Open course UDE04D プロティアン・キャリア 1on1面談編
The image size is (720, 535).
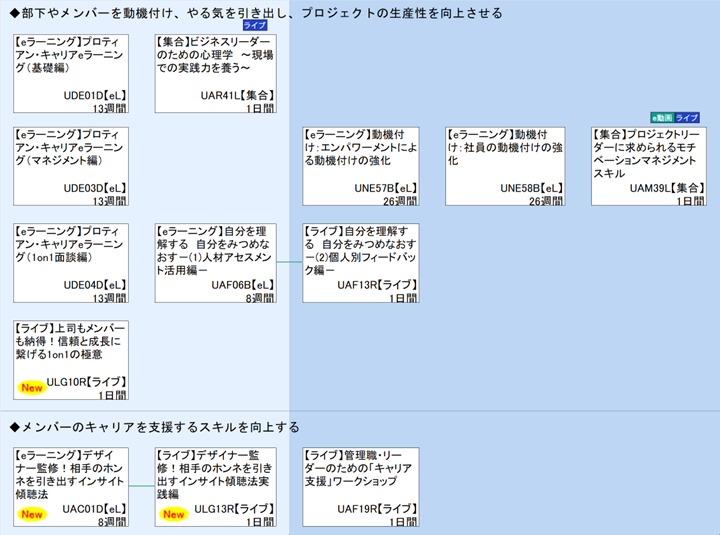[x=71, y=262]
